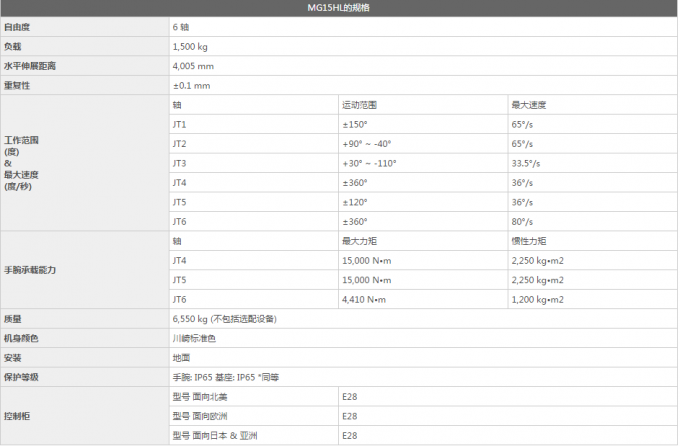Select the JT1 axis cell
The width and height of the screenshot is (680, 446).
pyautogui.click(x=180, y=124)
